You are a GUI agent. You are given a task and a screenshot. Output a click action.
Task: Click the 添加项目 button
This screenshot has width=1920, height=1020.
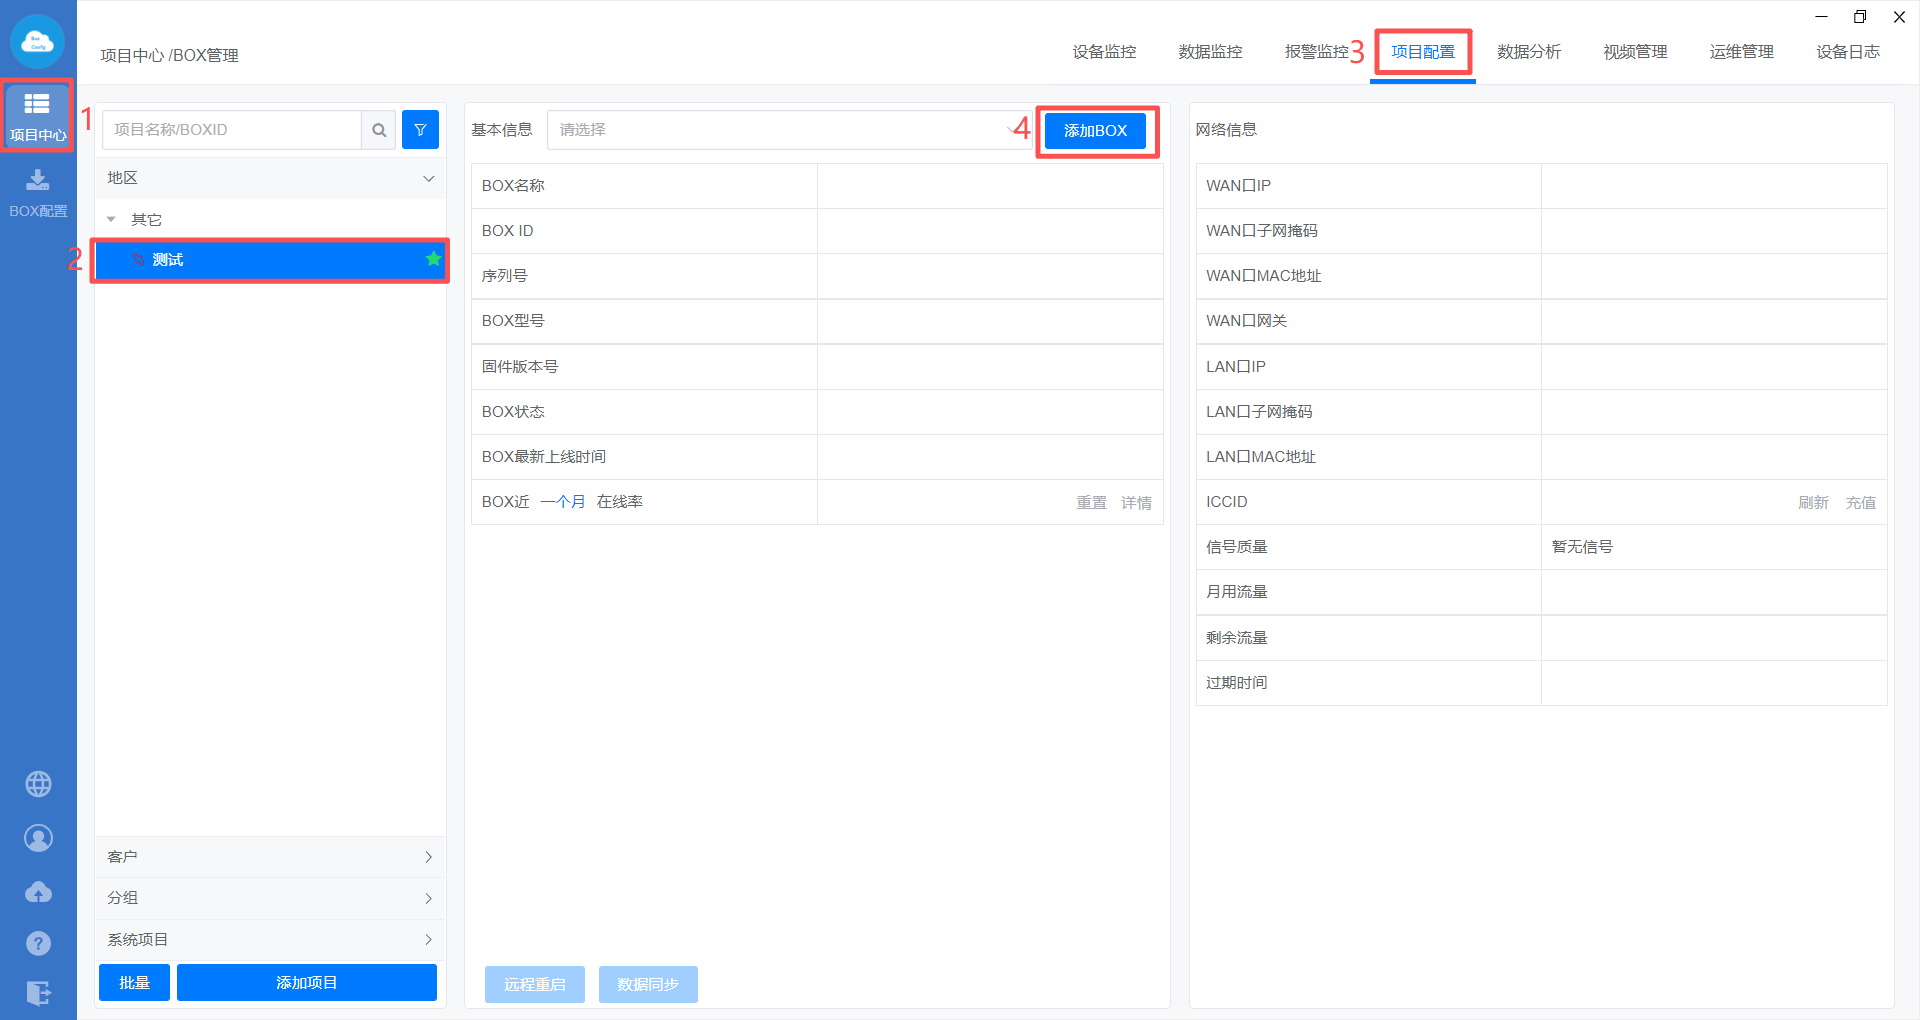tap(306, 982)
